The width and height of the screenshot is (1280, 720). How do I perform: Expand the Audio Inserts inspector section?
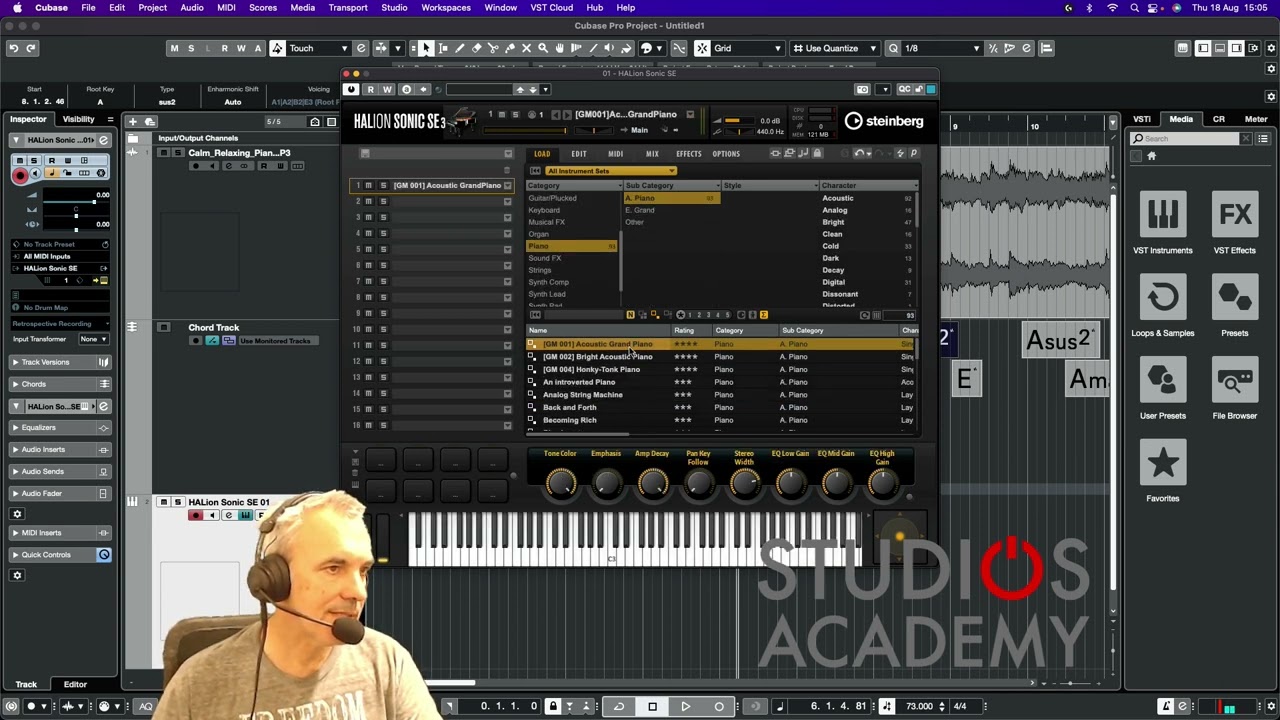pos(60,450)
